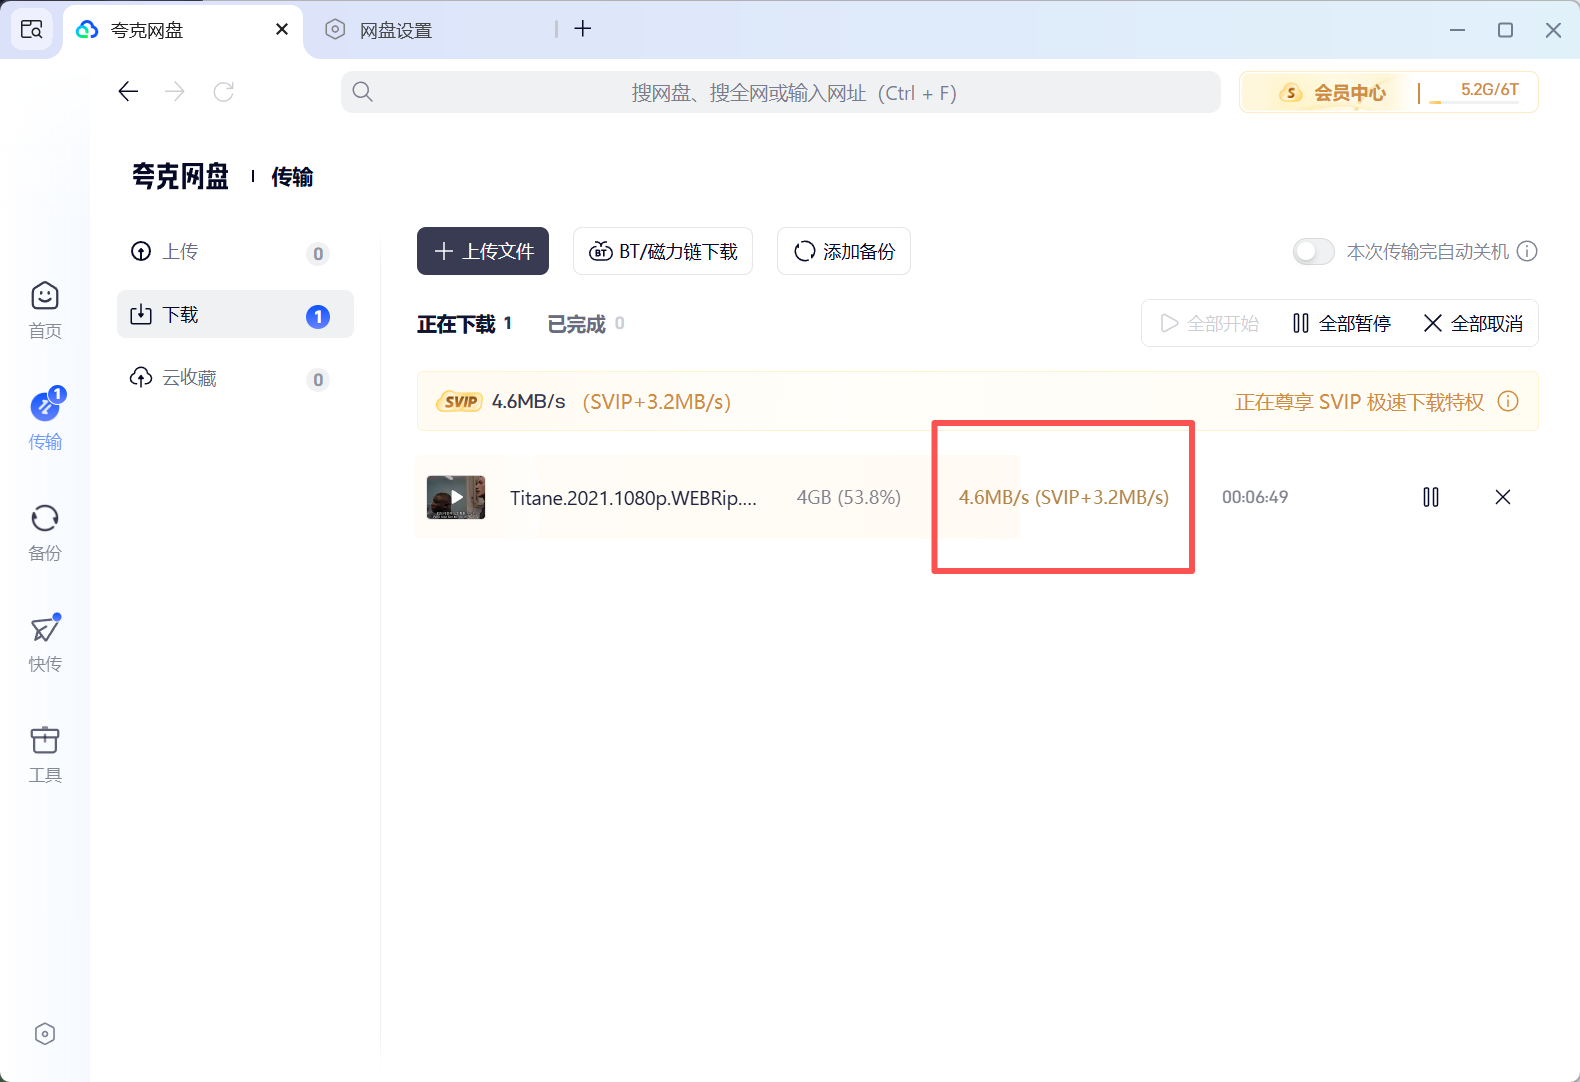Click the info icon beside SVIP极速下载特权
The width and height of the screenshot is (1580, 1082).
pyautogui.click(x=1508, y=401)
